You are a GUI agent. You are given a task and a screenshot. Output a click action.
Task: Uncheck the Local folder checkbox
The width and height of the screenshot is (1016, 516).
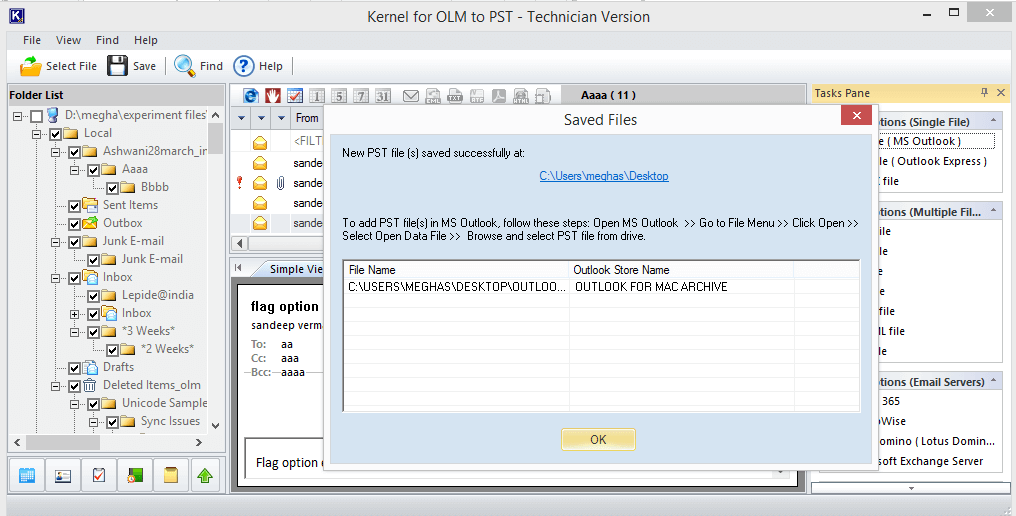pos(56,134)
